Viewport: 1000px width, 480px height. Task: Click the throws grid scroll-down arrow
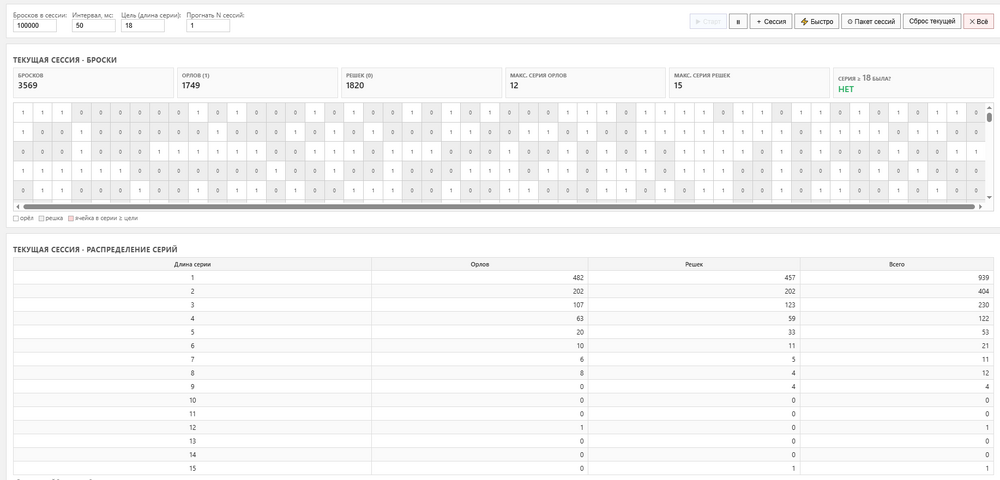pyautogui.click(x=989, y=198)
